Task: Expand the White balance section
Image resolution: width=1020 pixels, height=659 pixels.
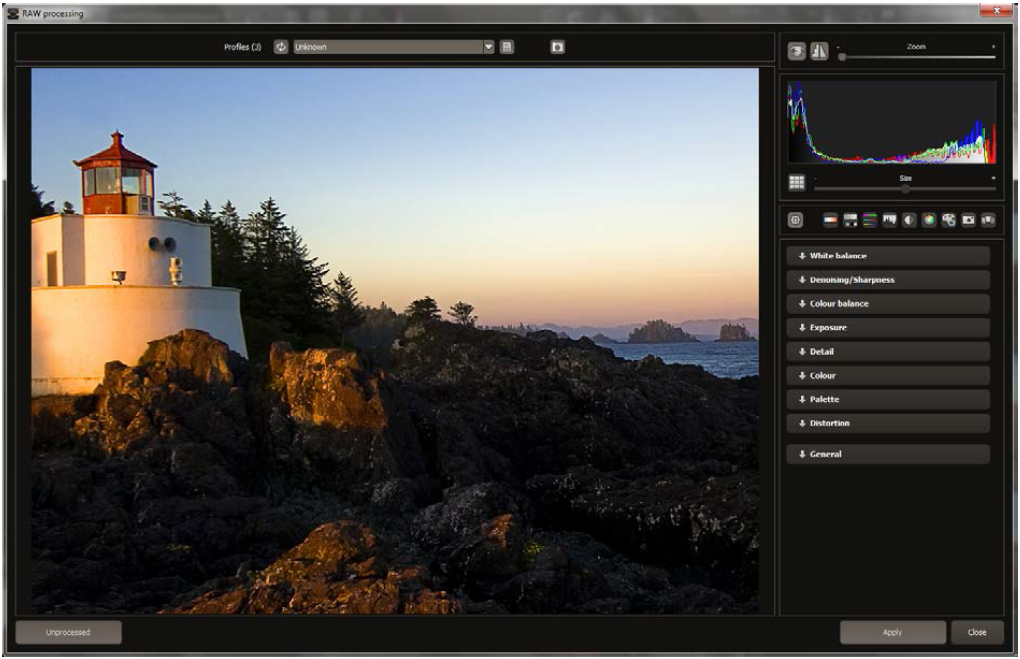Action: [x=888, y=256]
